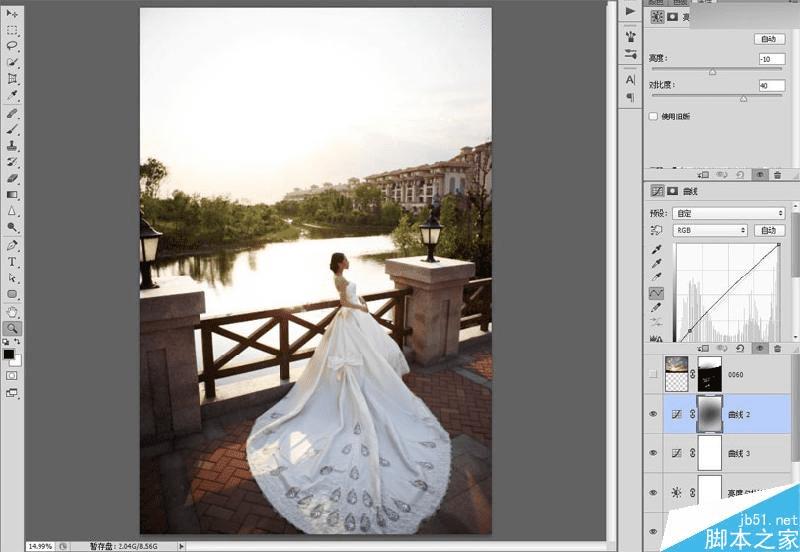Select the Gradient tool
This screenshot has height=552, width=800.
(12, 195)
